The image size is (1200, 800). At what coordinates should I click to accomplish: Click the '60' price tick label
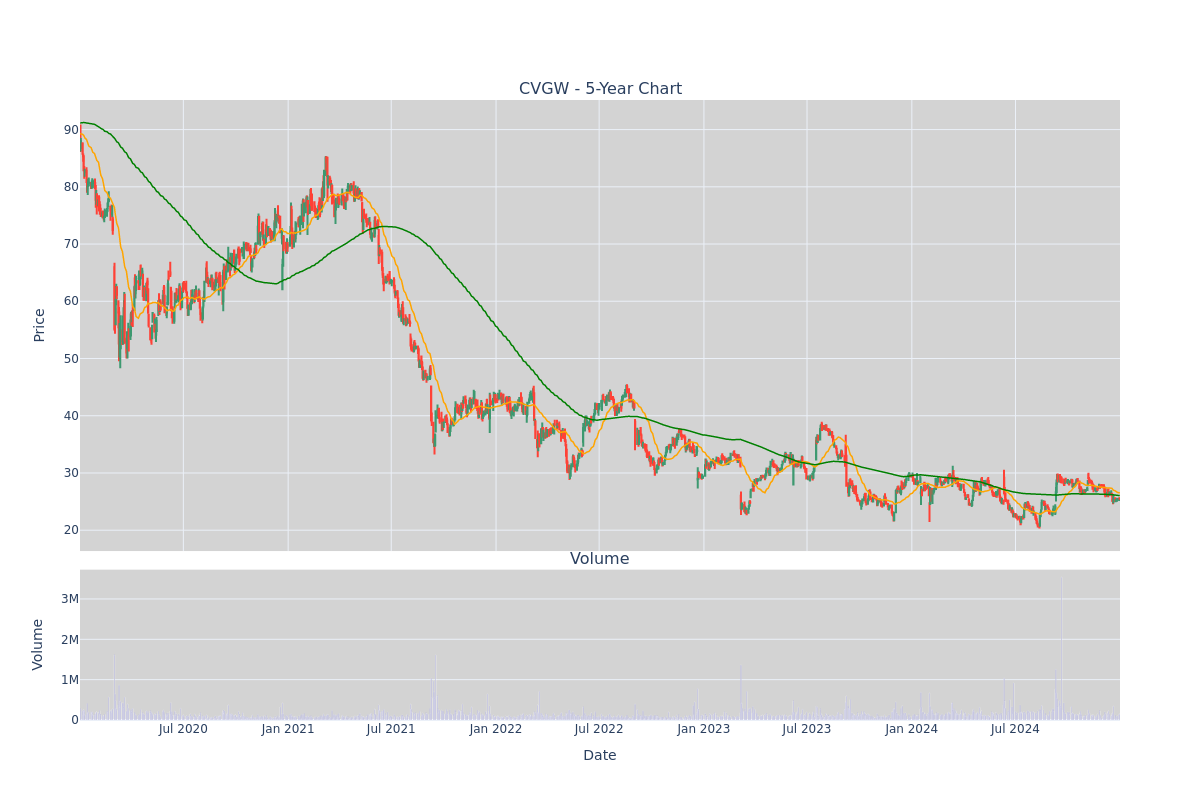point(71,301)
